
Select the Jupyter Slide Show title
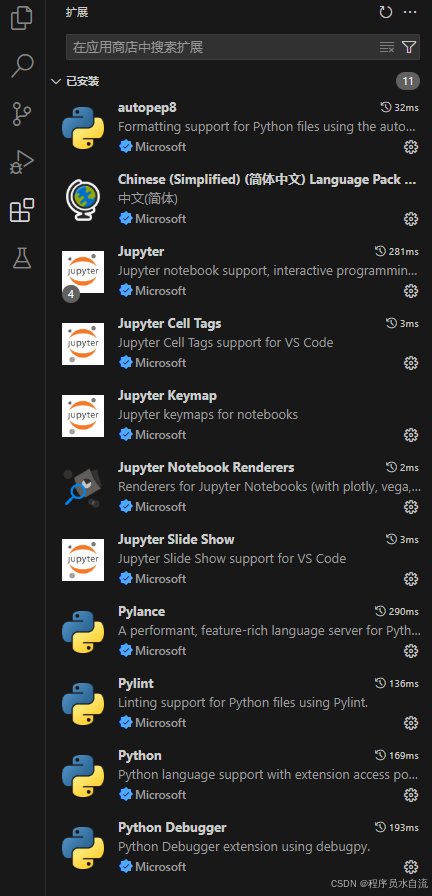click(x=176, y=539)
